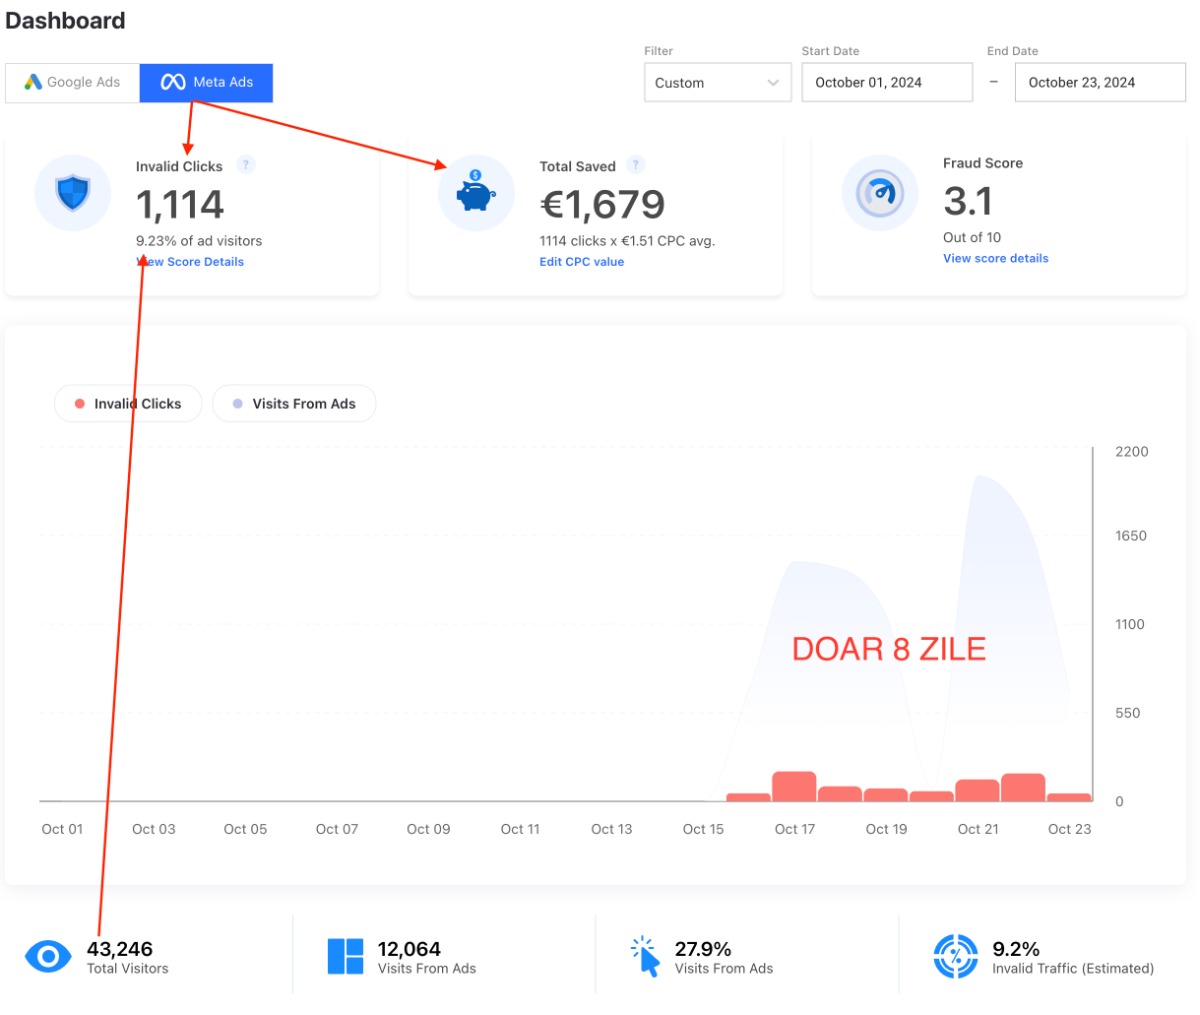Image resolution: width=1200 pixels, height=1015 pixels.
Task: Click the 43,246 total visitors number
Action: [x=120, y=949]
